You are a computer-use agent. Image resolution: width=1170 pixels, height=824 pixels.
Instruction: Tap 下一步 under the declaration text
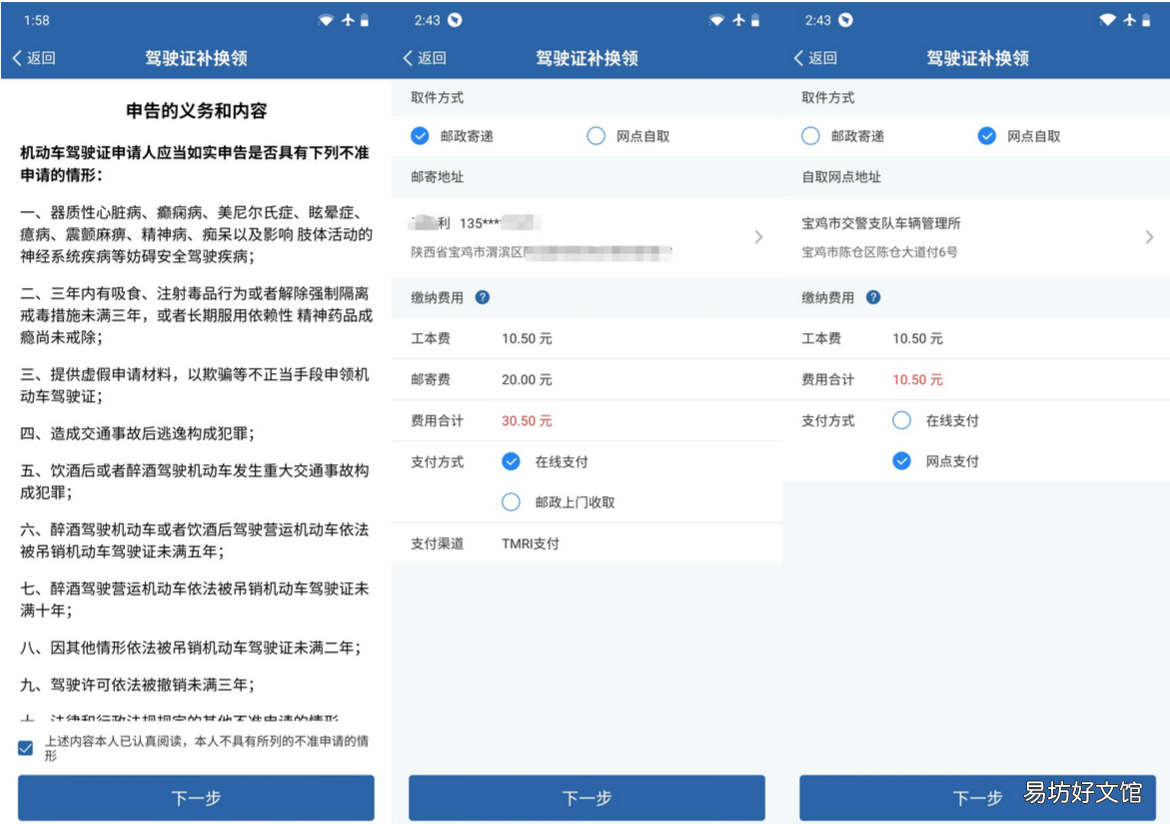(196, 798)
